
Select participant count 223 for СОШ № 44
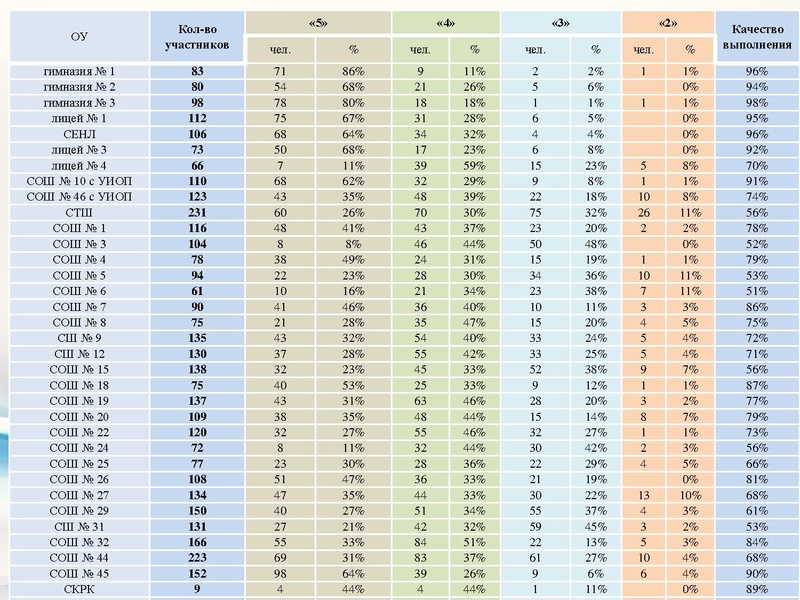(x=197, y=556)
